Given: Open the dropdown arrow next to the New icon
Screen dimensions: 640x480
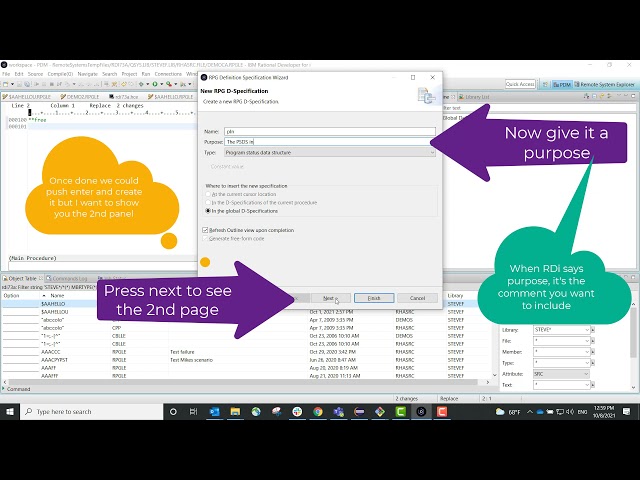Looking at the screenshot, I should [12, 84].
